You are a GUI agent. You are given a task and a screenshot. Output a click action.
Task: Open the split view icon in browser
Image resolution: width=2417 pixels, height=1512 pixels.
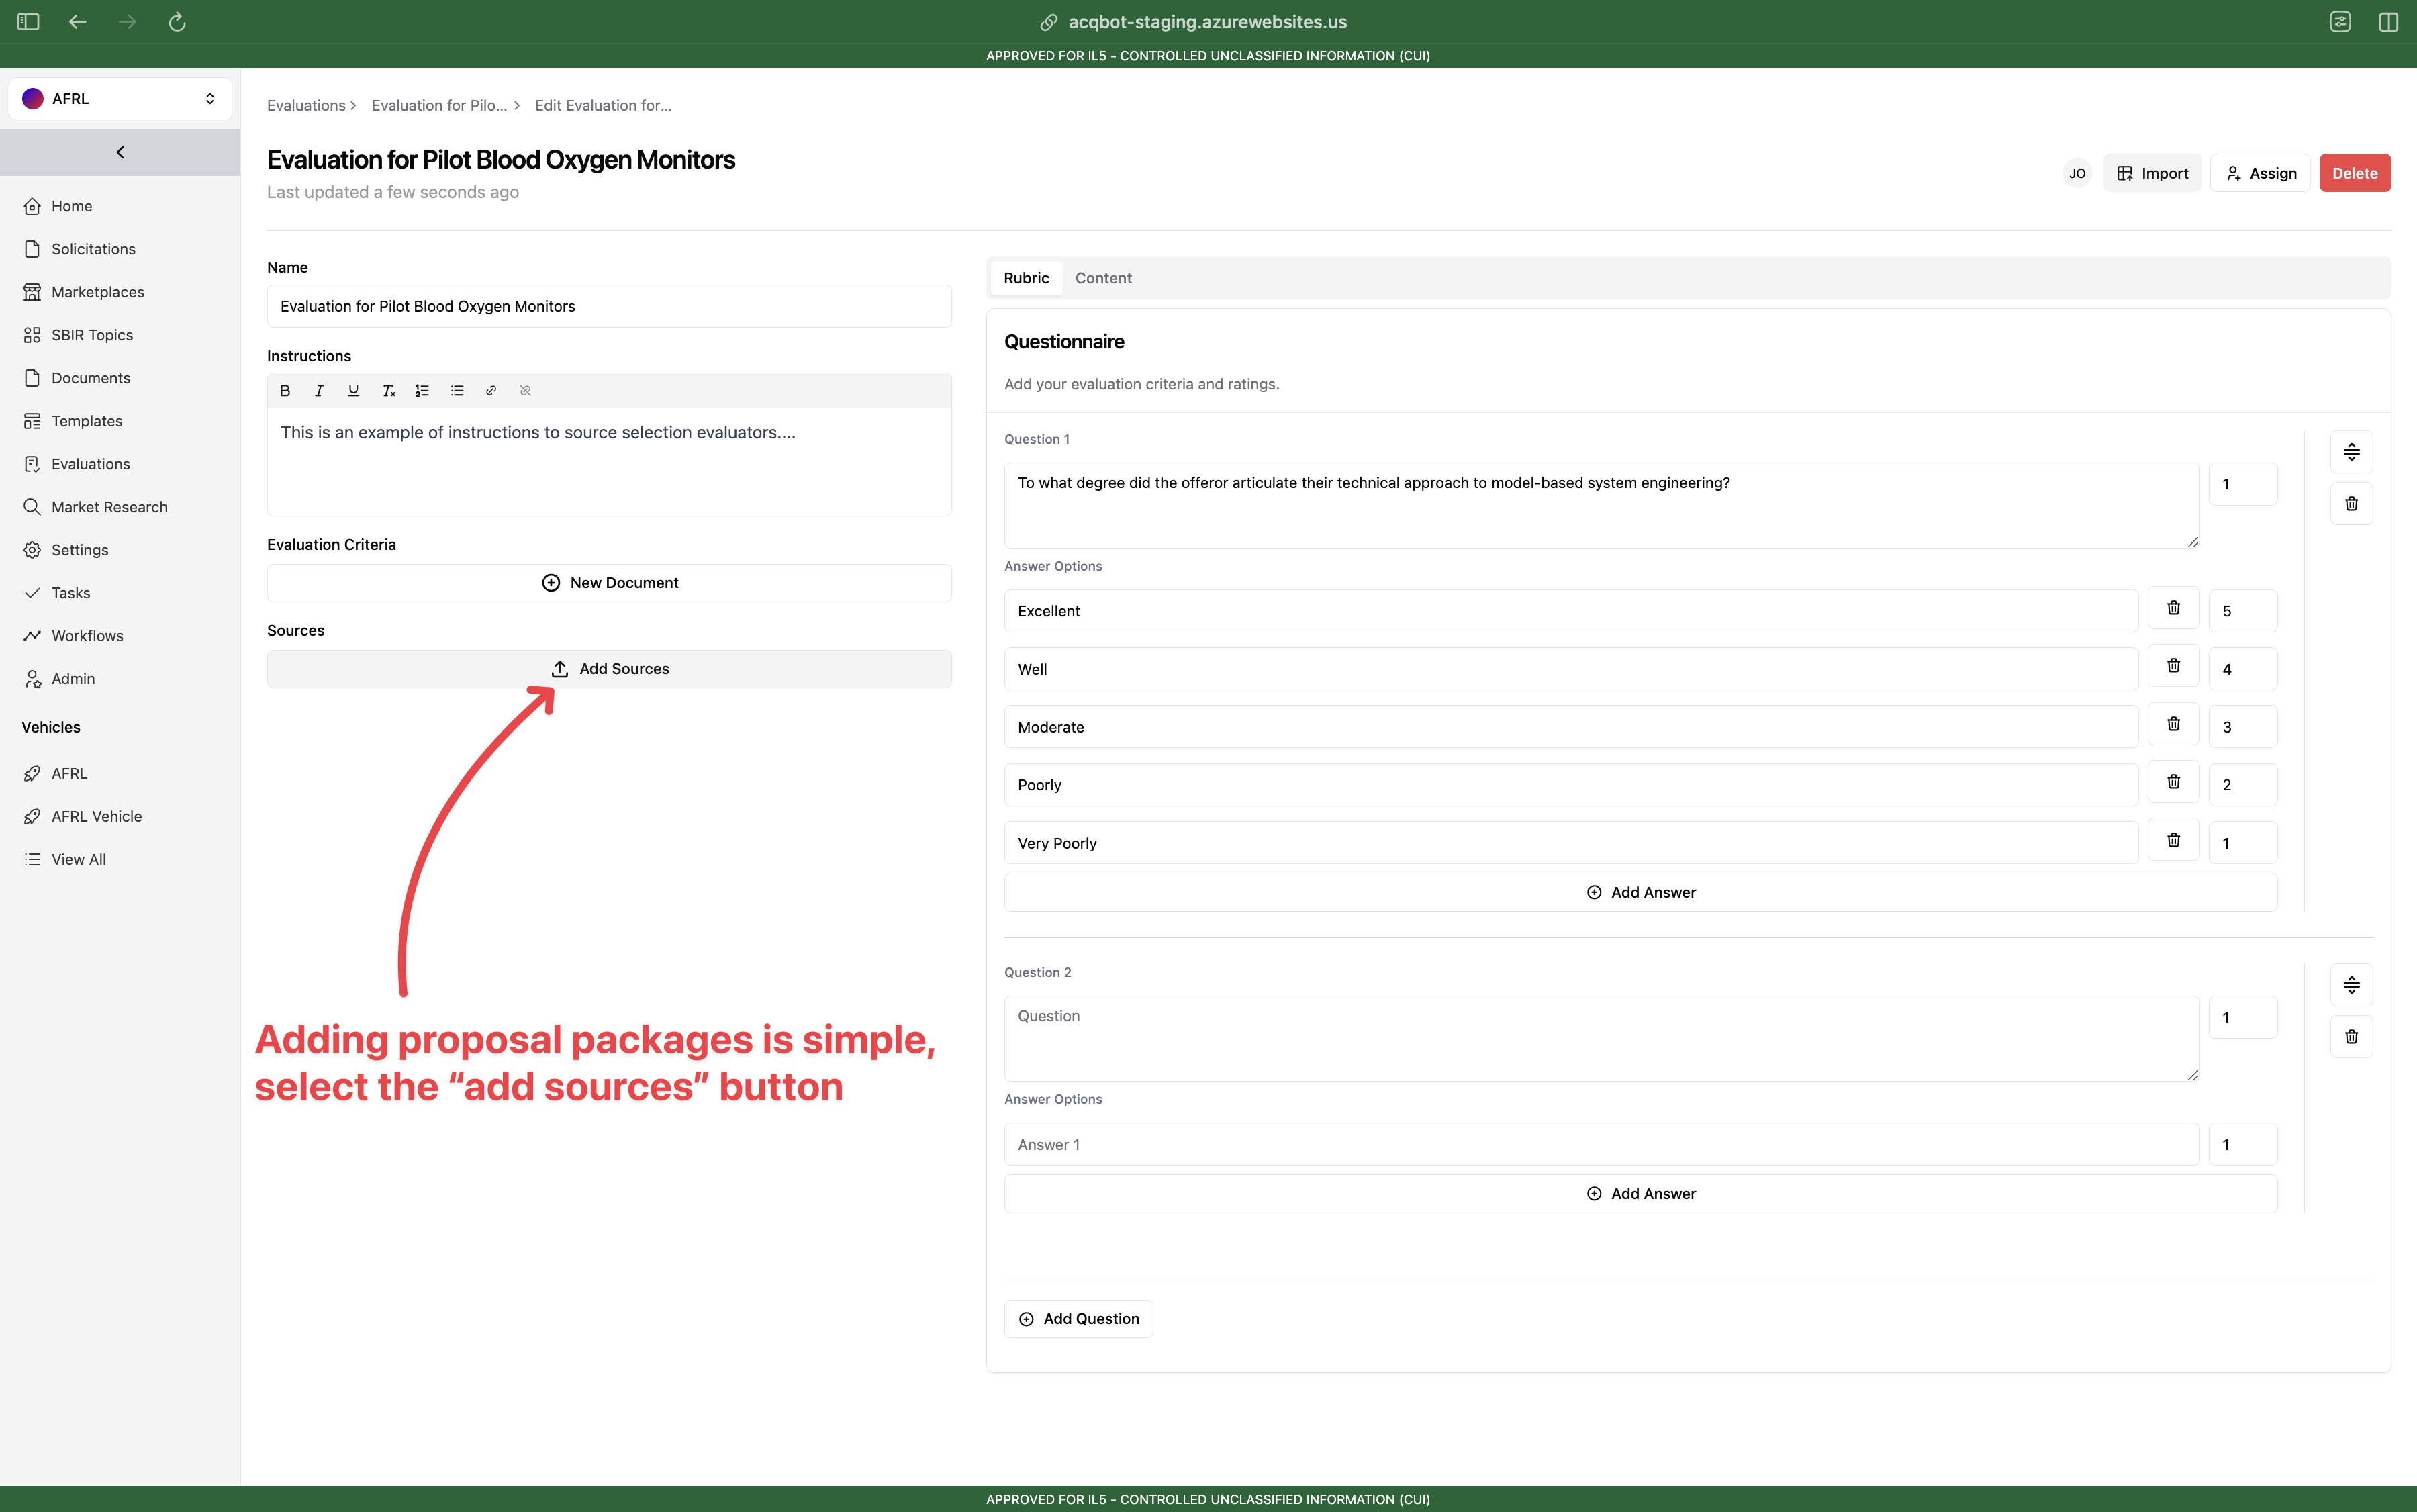tap(2388, 22)
